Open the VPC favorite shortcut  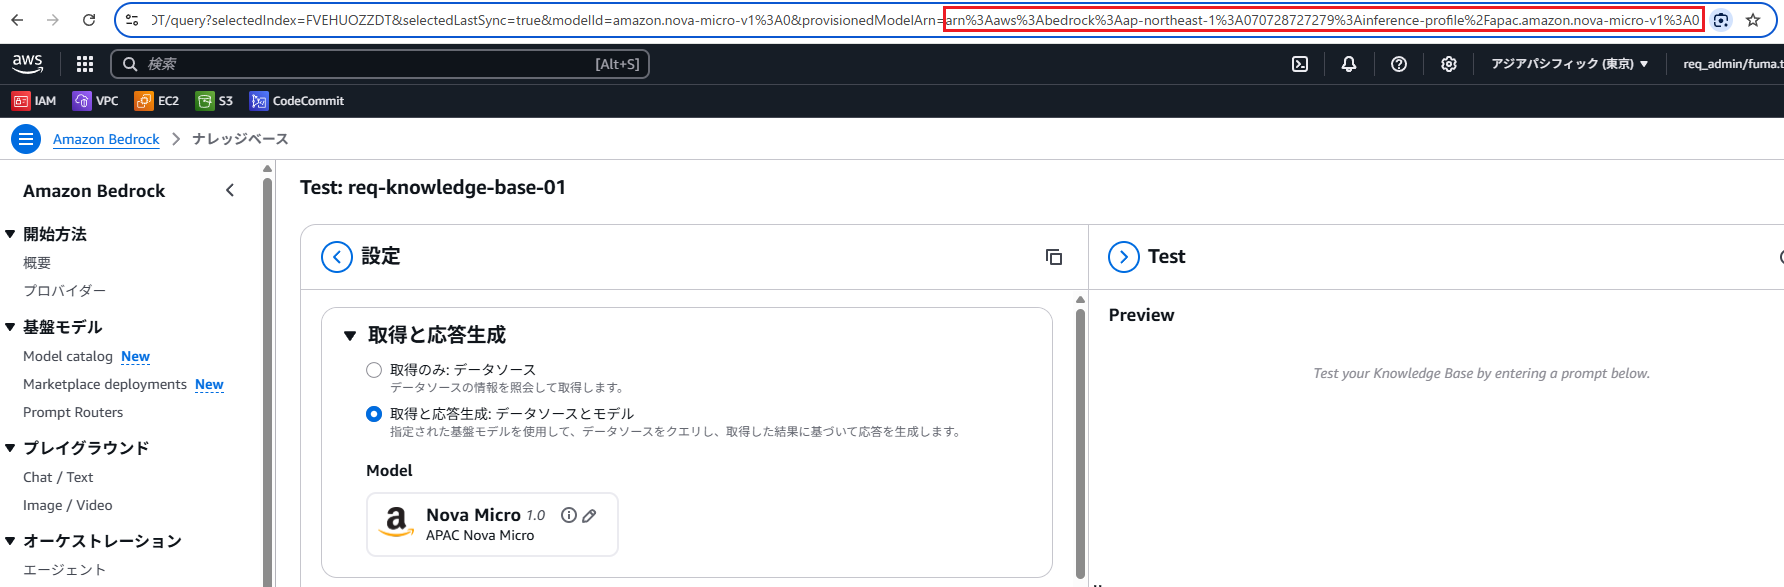96,101
